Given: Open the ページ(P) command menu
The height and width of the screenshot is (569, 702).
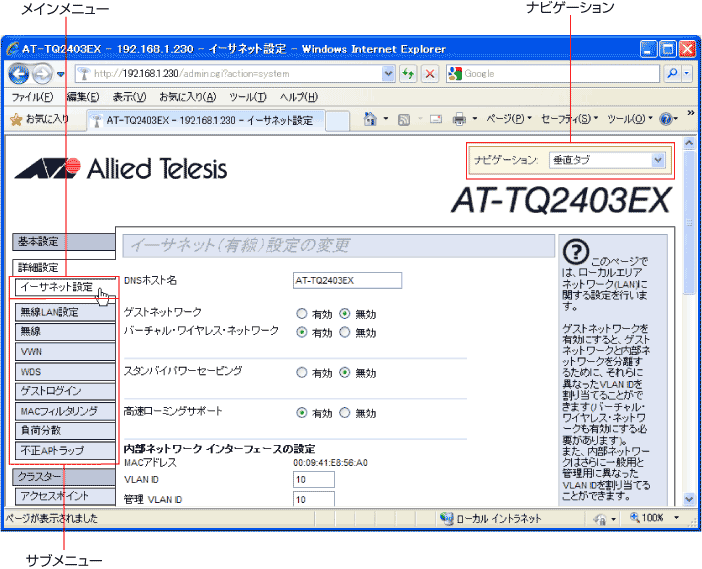Looking at the screenshot, I should (x=509, y=119).
